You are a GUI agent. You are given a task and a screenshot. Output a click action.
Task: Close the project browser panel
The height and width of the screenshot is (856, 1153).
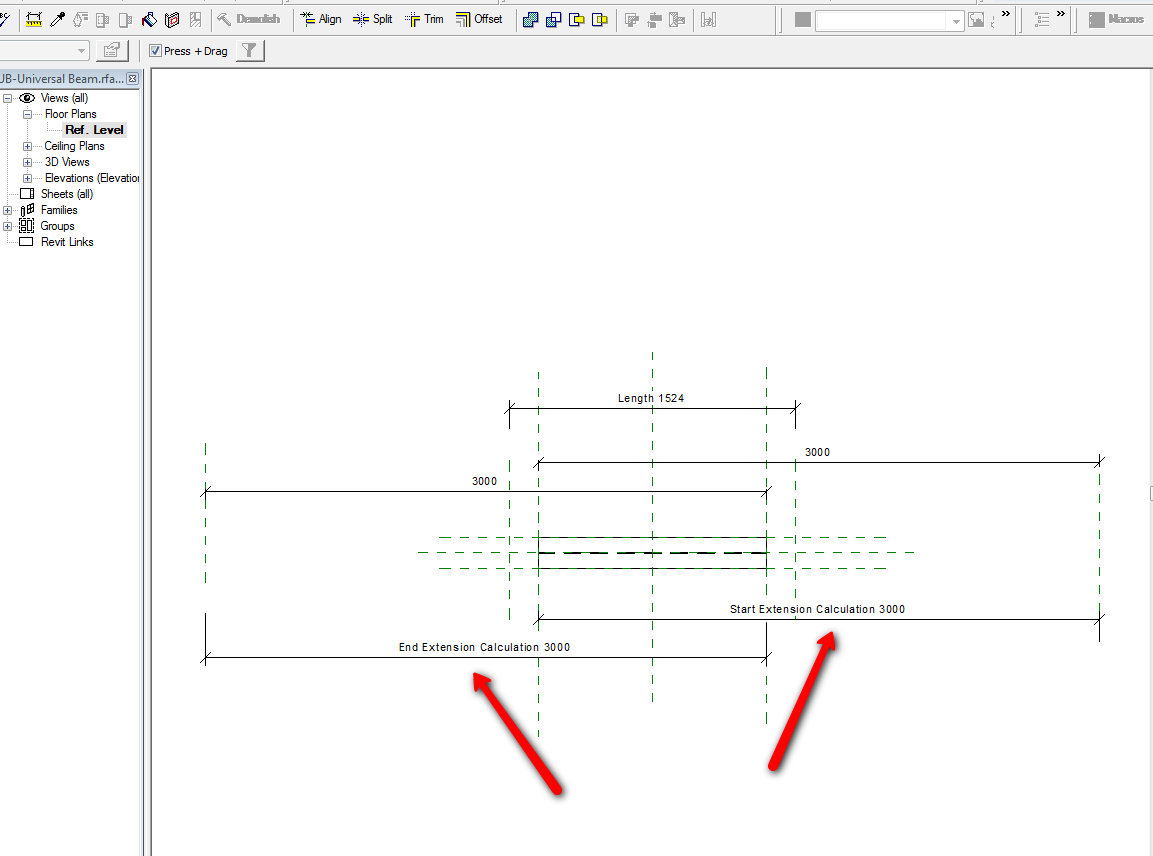click(x=132, y=79)
